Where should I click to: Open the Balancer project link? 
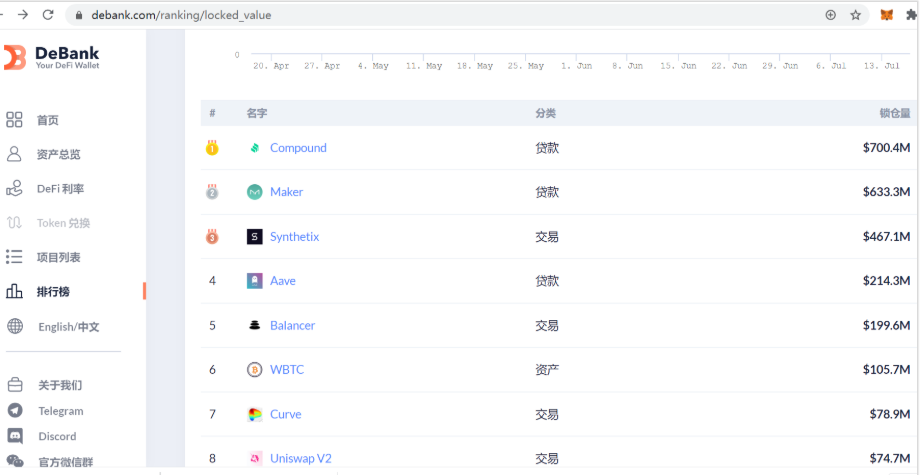292,325
